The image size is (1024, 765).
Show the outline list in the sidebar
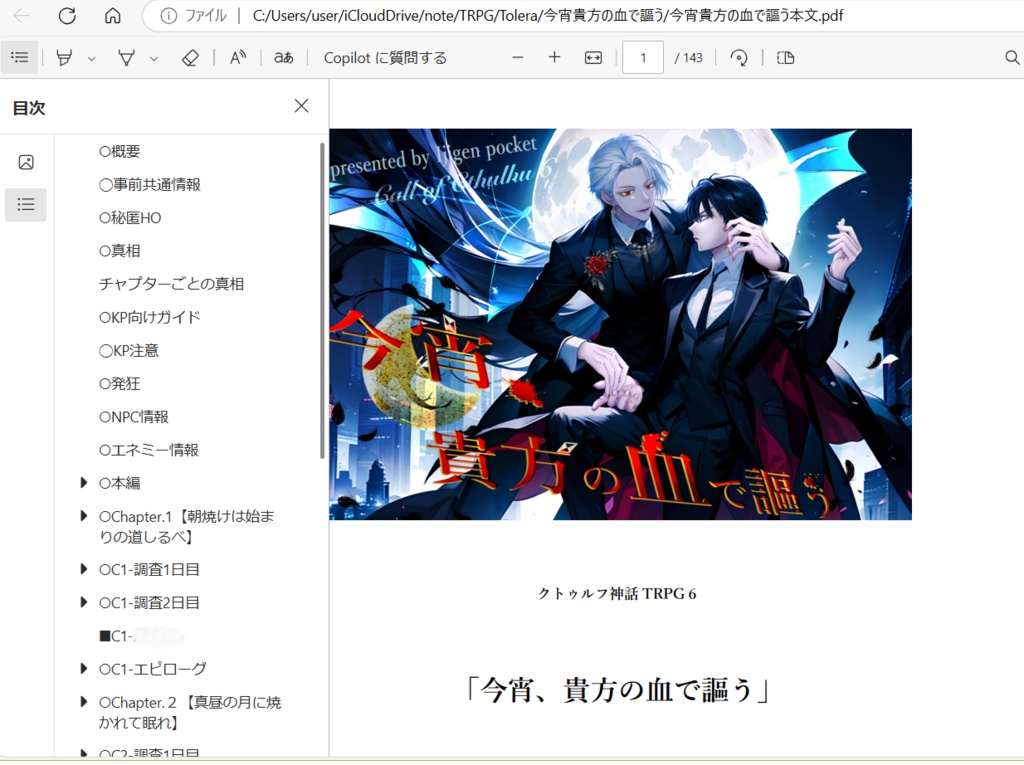point(26,204)
